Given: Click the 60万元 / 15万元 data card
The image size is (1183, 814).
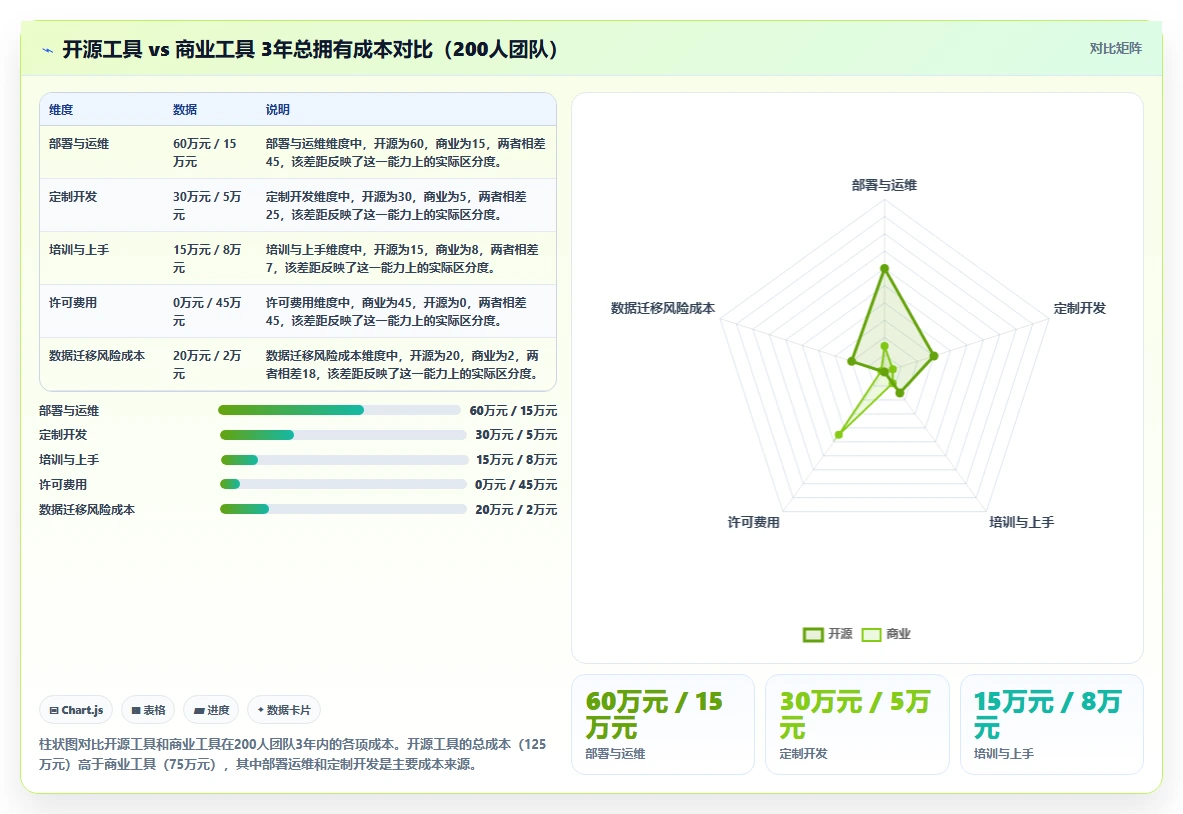Looking at the screenshot, I should point(663,724).
